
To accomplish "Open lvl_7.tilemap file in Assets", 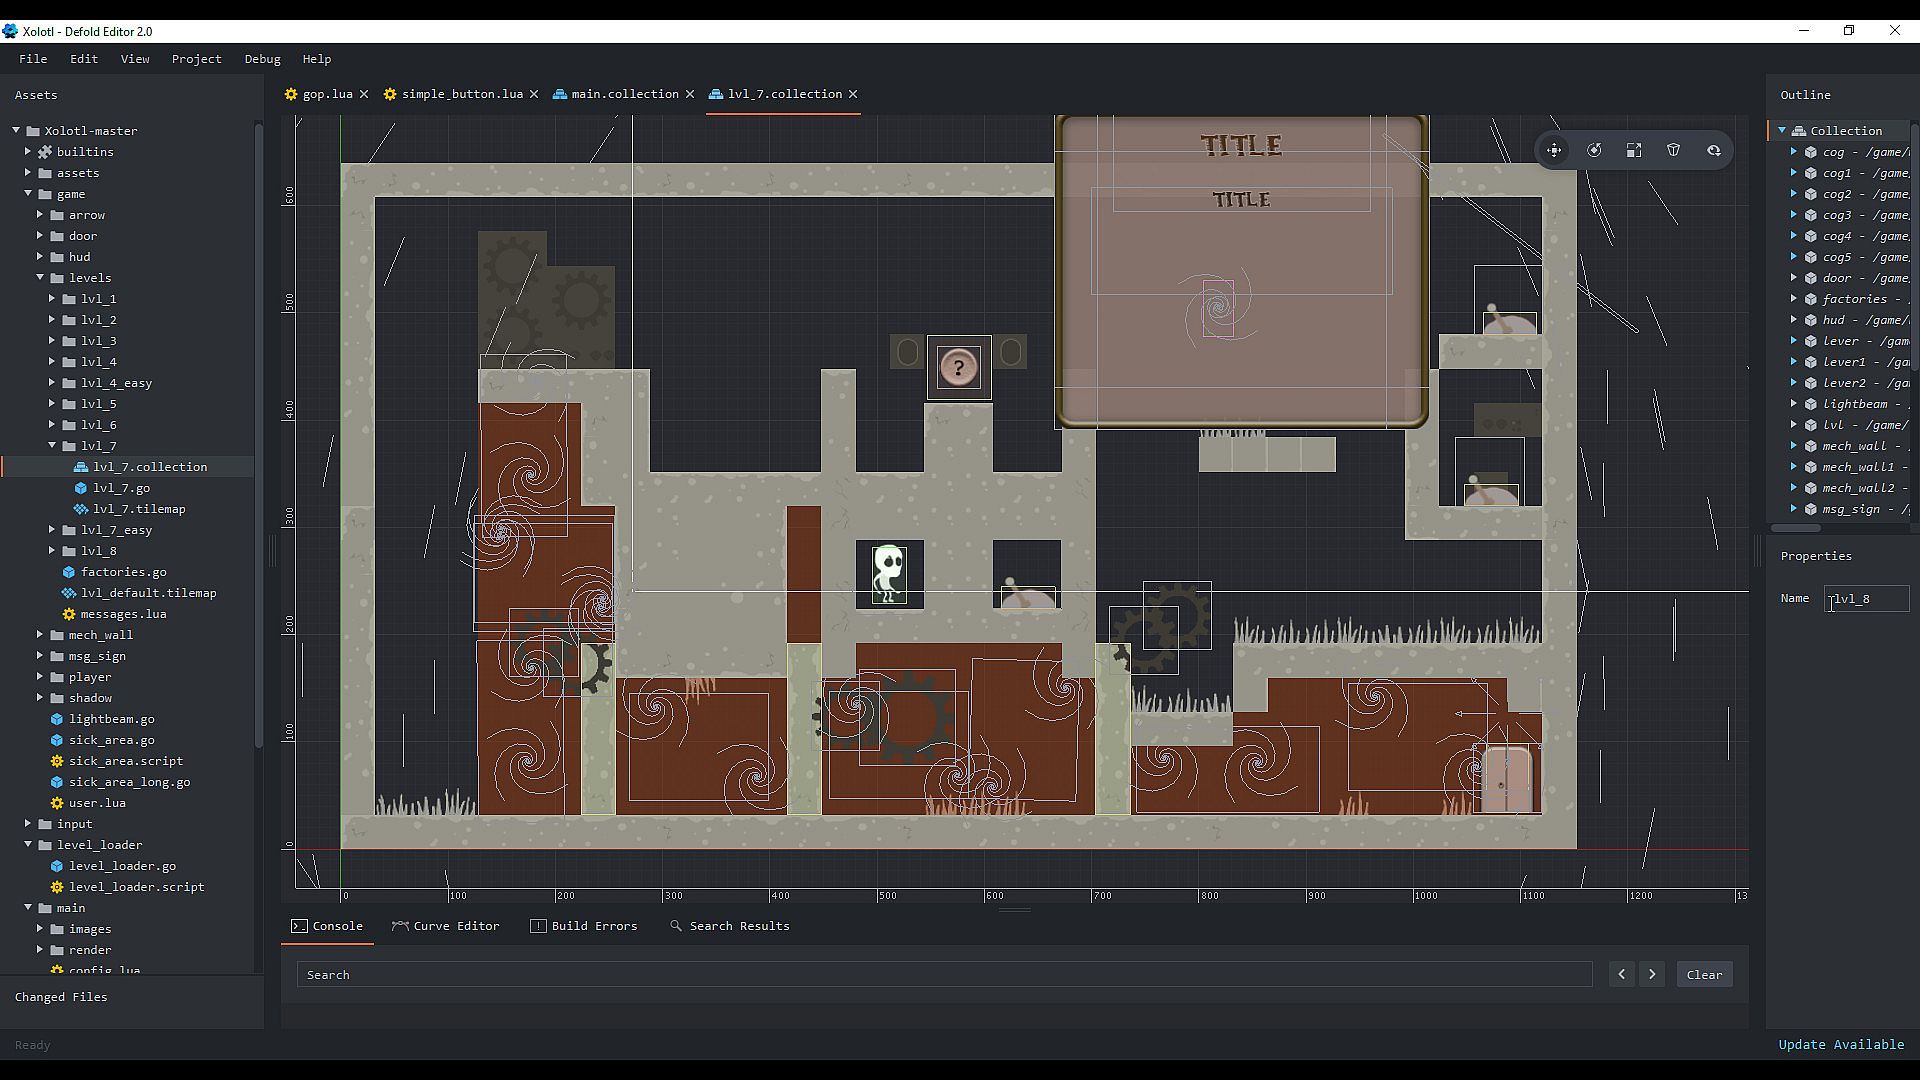I will pyautogui.click(x=139, y=509).
